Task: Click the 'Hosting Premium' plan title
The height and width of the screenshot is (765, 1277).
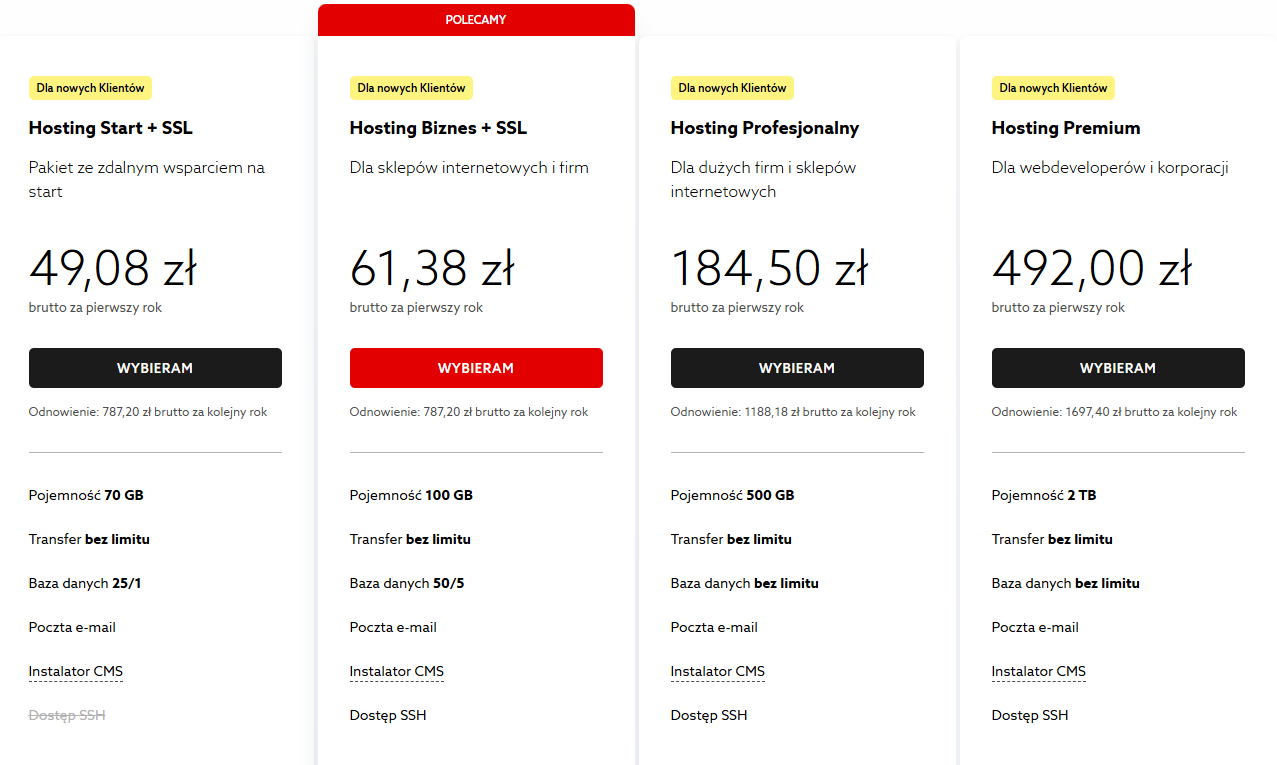Action: [1066, 128]
